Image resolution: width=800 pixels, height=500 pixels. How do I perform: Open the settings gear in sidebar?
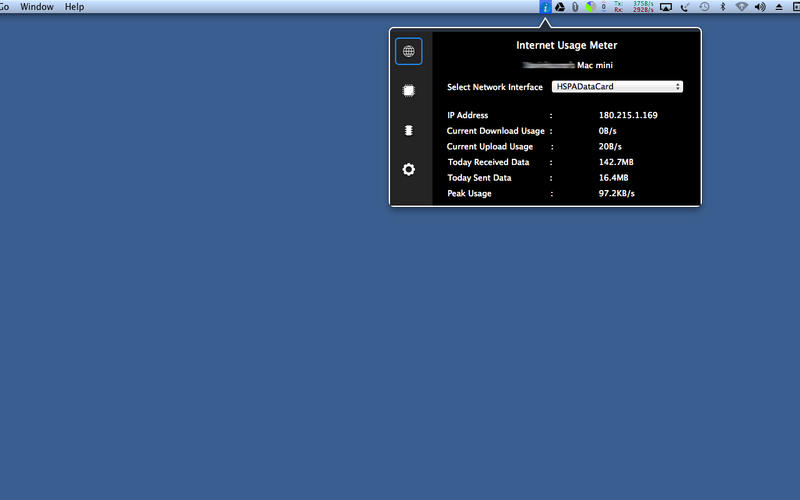pos(409,169)
